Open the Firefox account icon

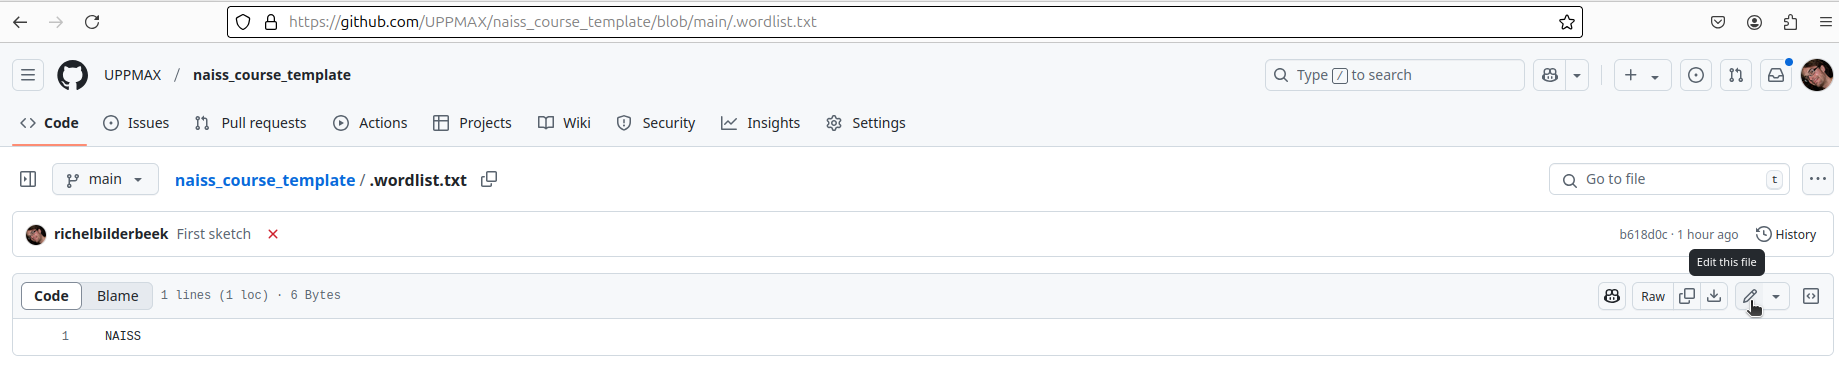tap(1754, 22)
